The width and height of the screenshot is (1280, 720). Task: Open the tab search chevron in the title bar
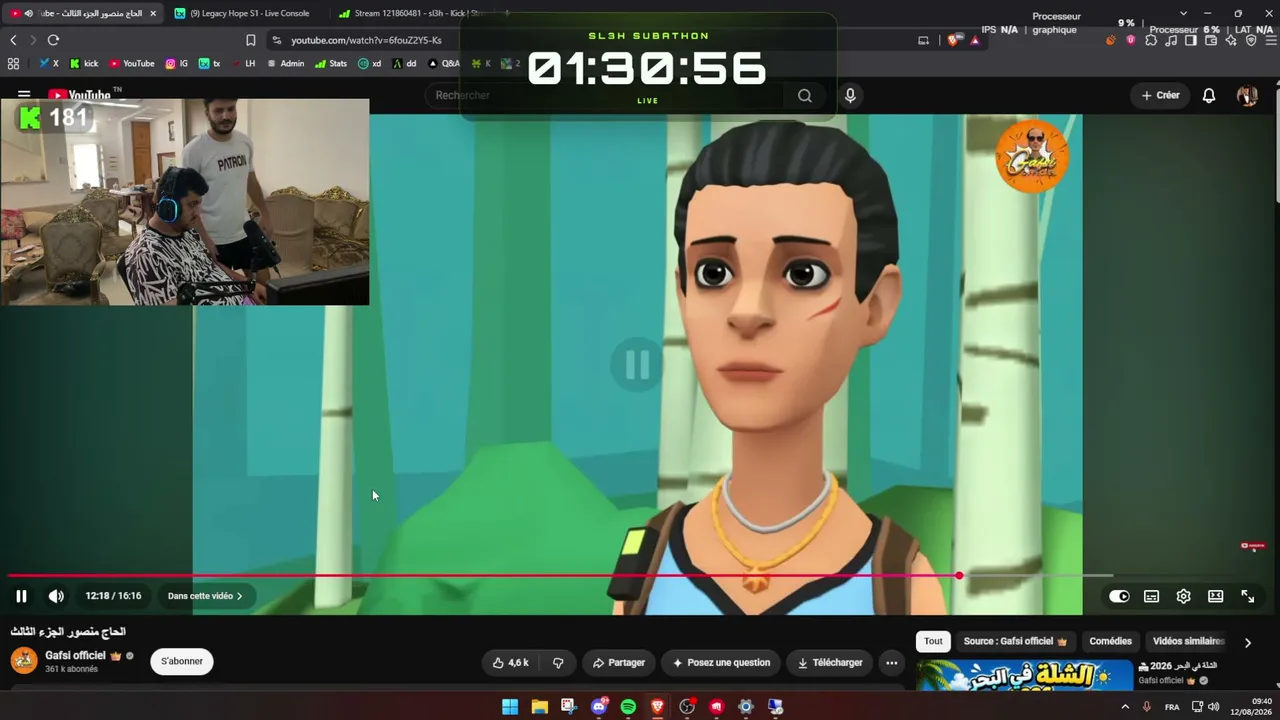[x=1184, y=13]
